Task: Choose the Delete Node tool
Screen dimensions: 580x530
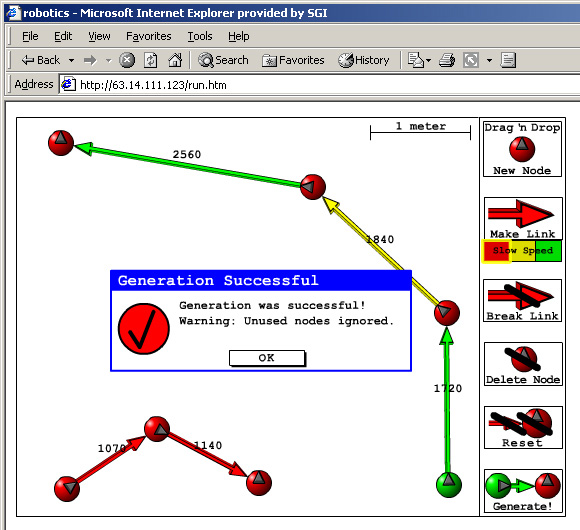Action: click(523, 364)
